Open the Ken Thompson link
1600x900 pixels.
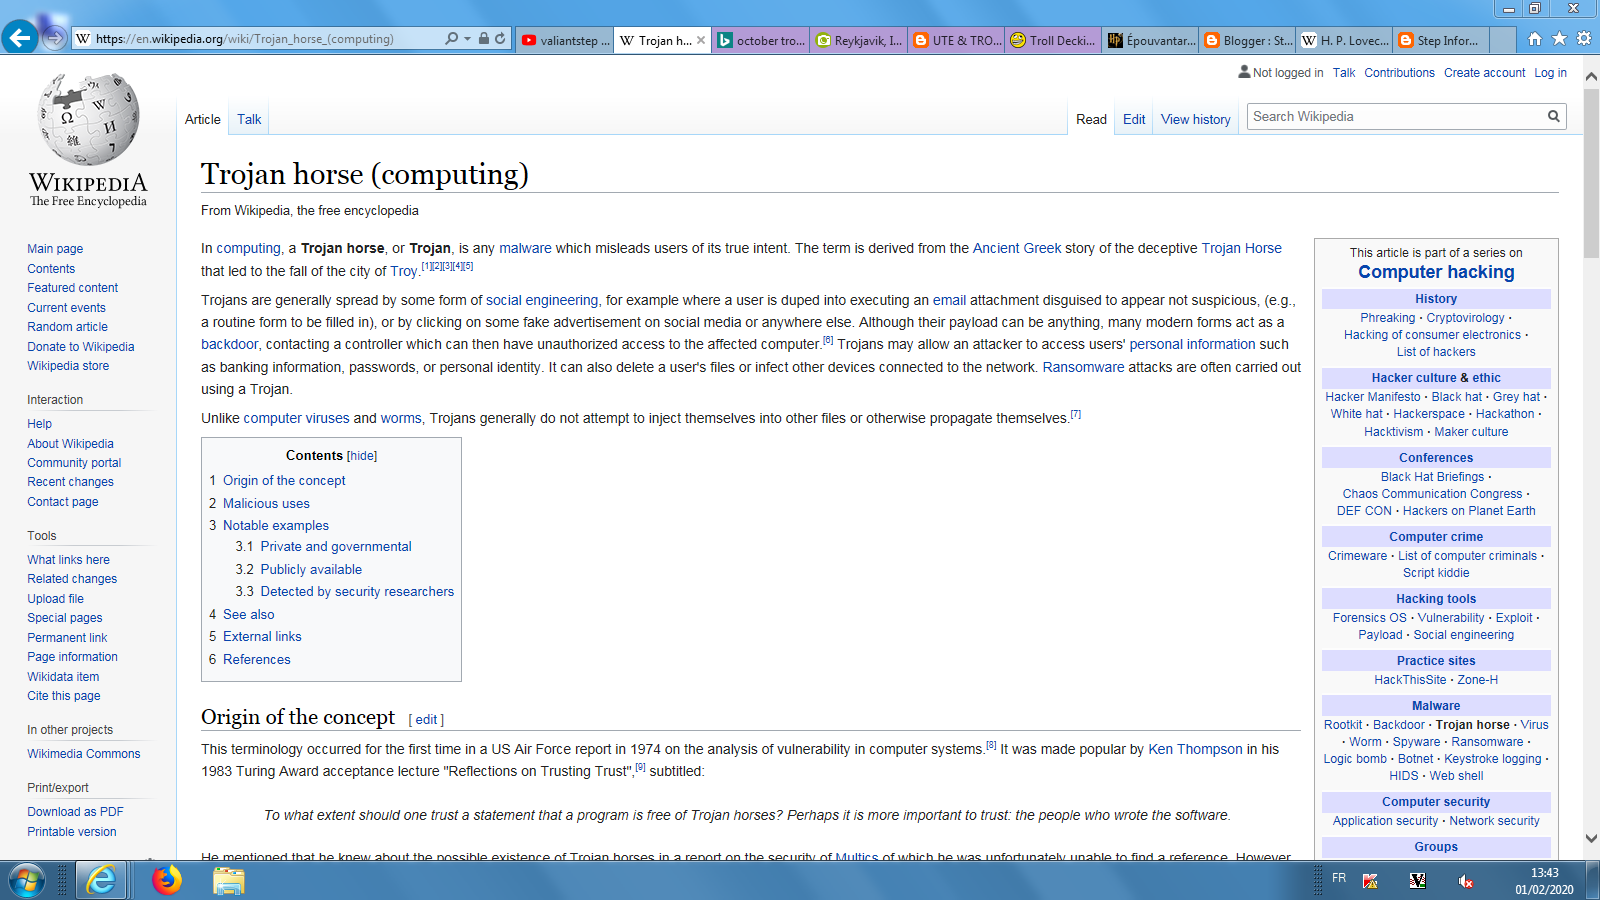pos(1195,749)
